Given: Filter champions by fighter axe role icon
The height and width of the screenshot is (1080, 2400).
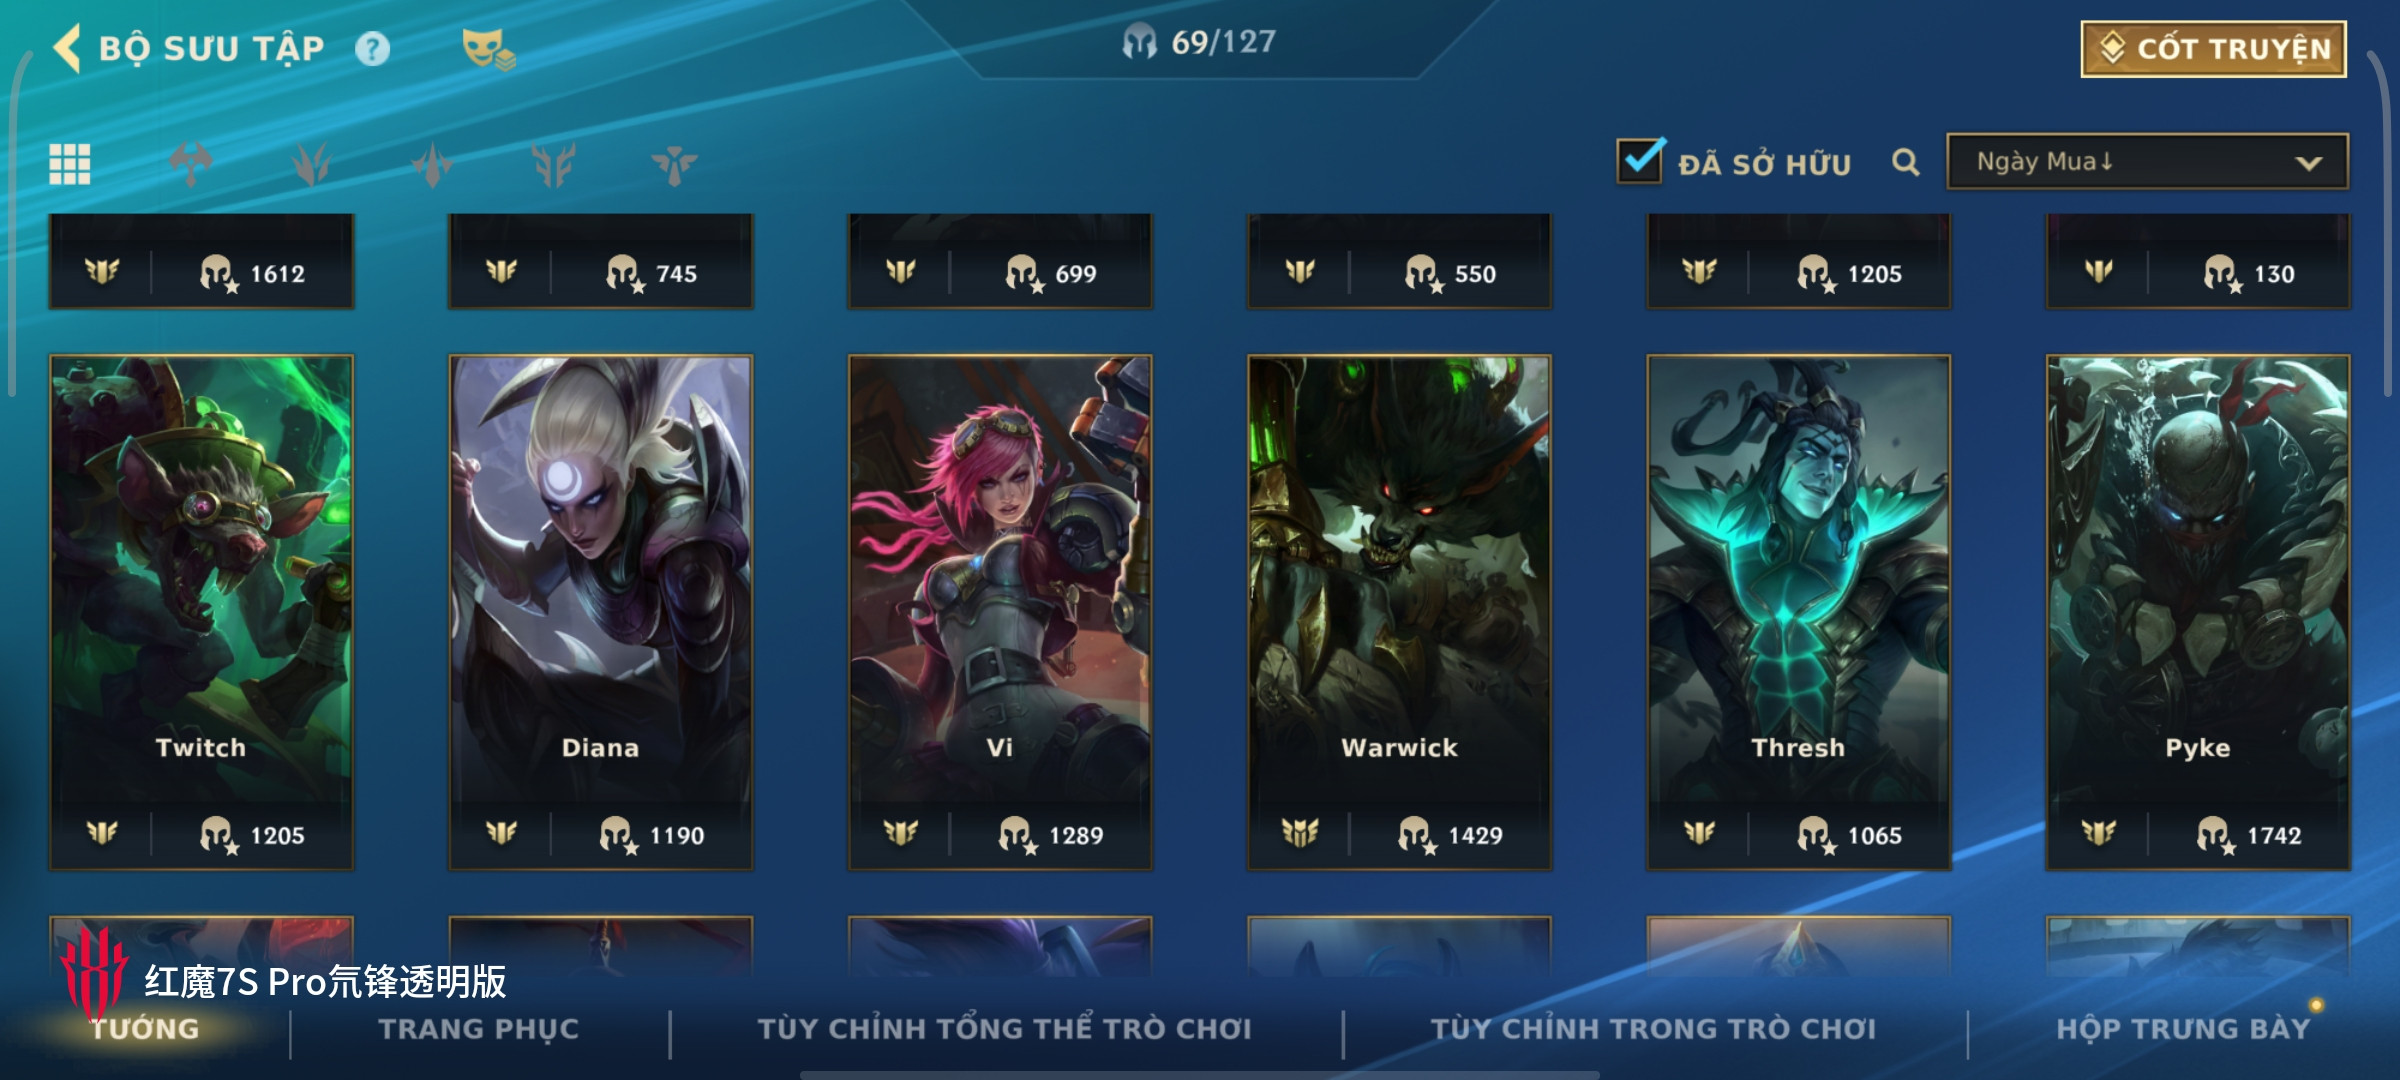Looking at the screenshot, I should pos(190,164).
